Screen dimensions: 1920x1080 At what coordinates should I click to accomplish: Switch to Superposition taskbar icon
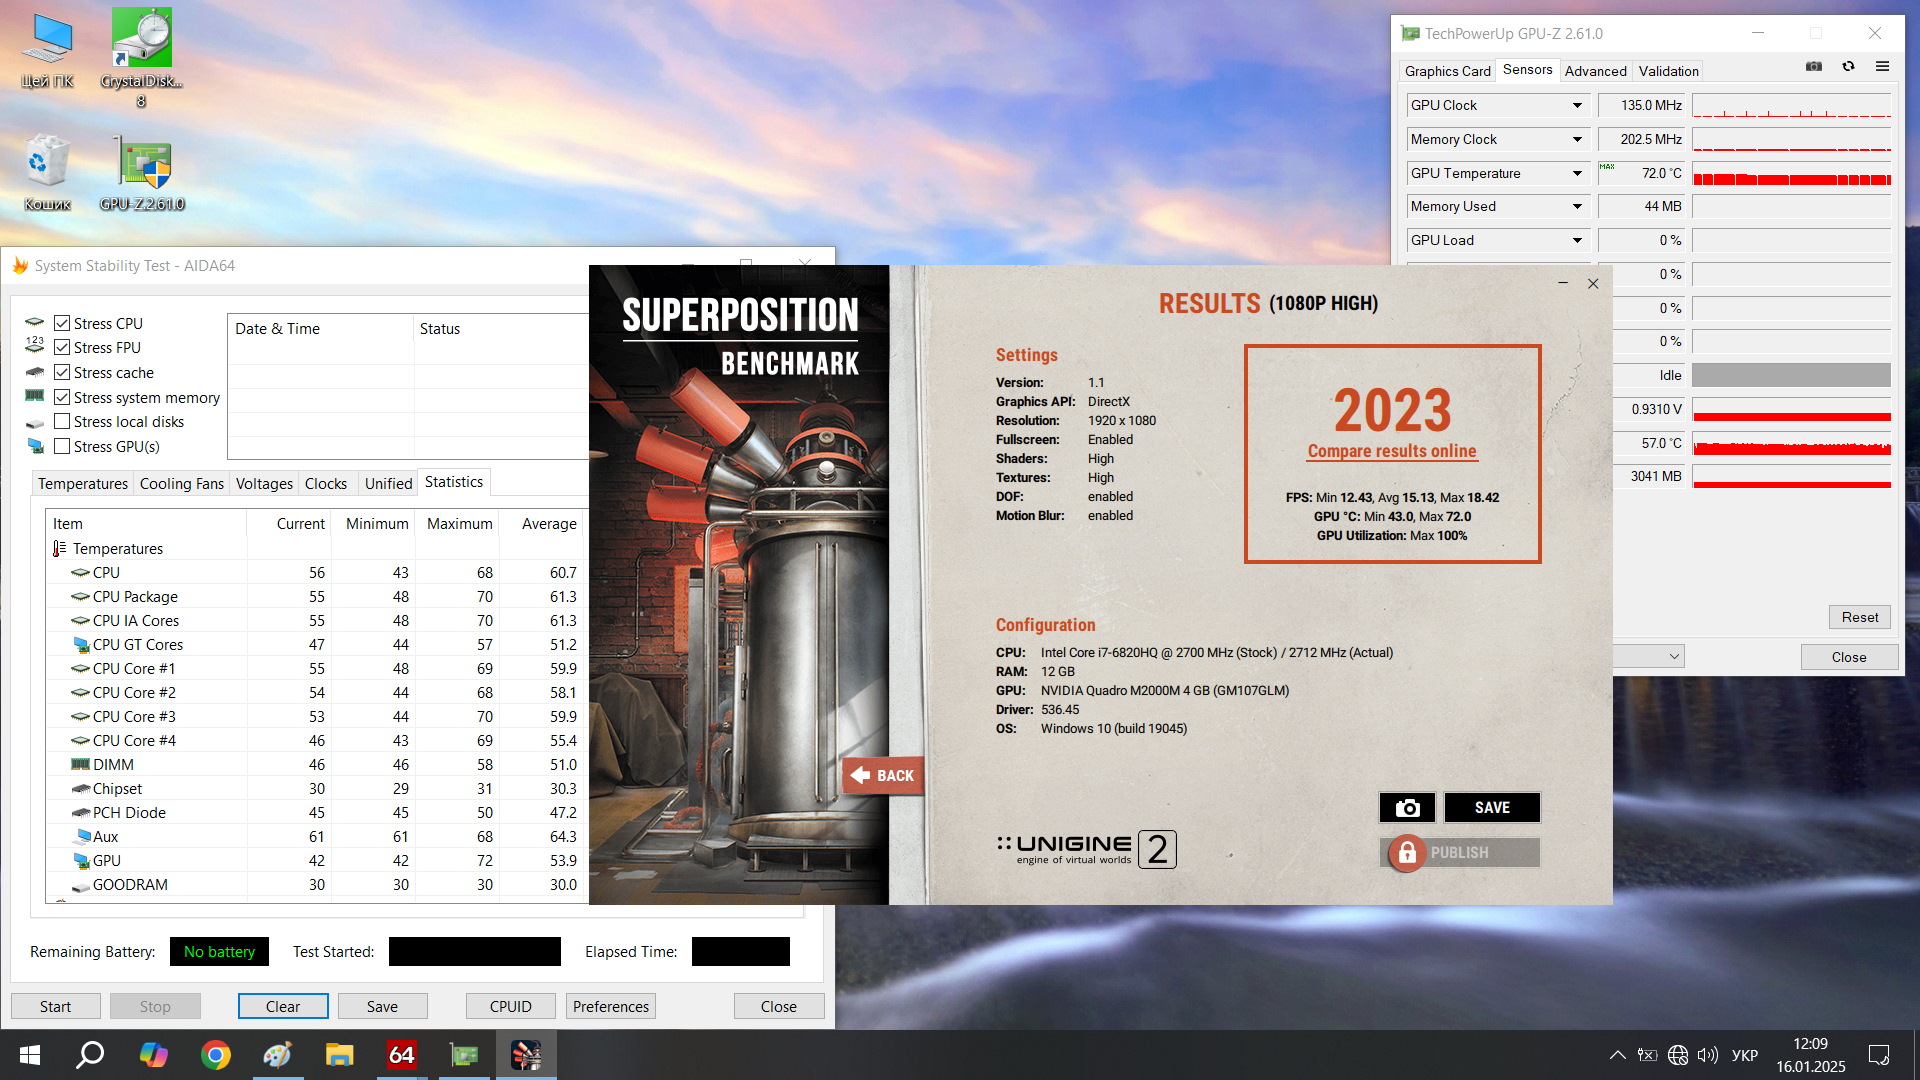tap(526, 1055)
